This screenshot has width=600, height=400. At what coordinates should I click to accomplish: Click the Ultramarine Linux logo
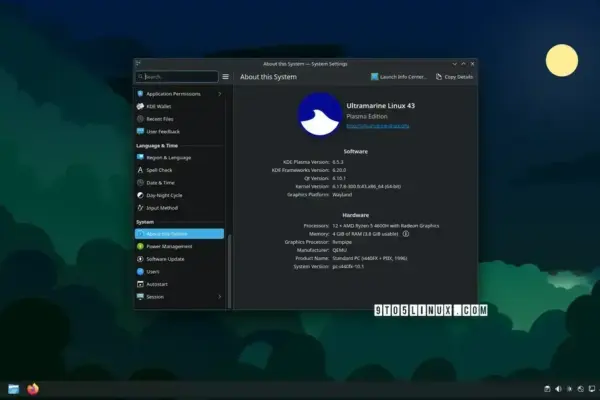(320, 114)
